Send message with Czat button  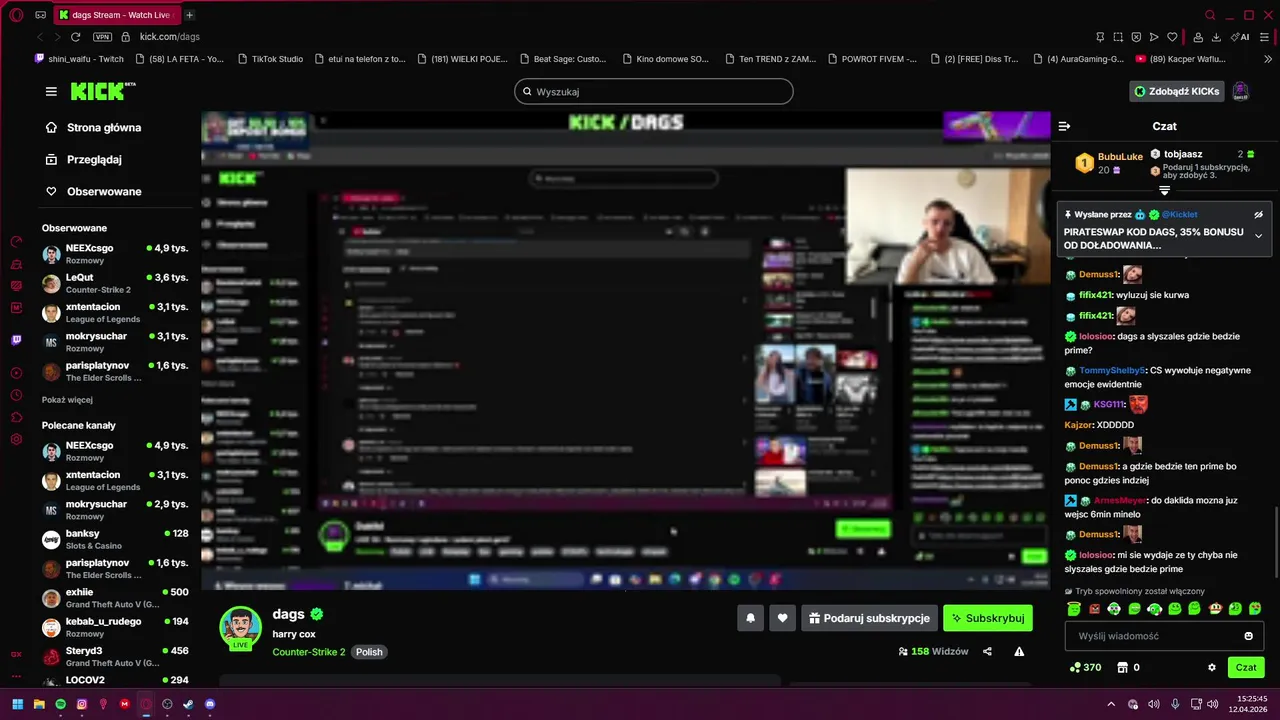point(1246,667)
